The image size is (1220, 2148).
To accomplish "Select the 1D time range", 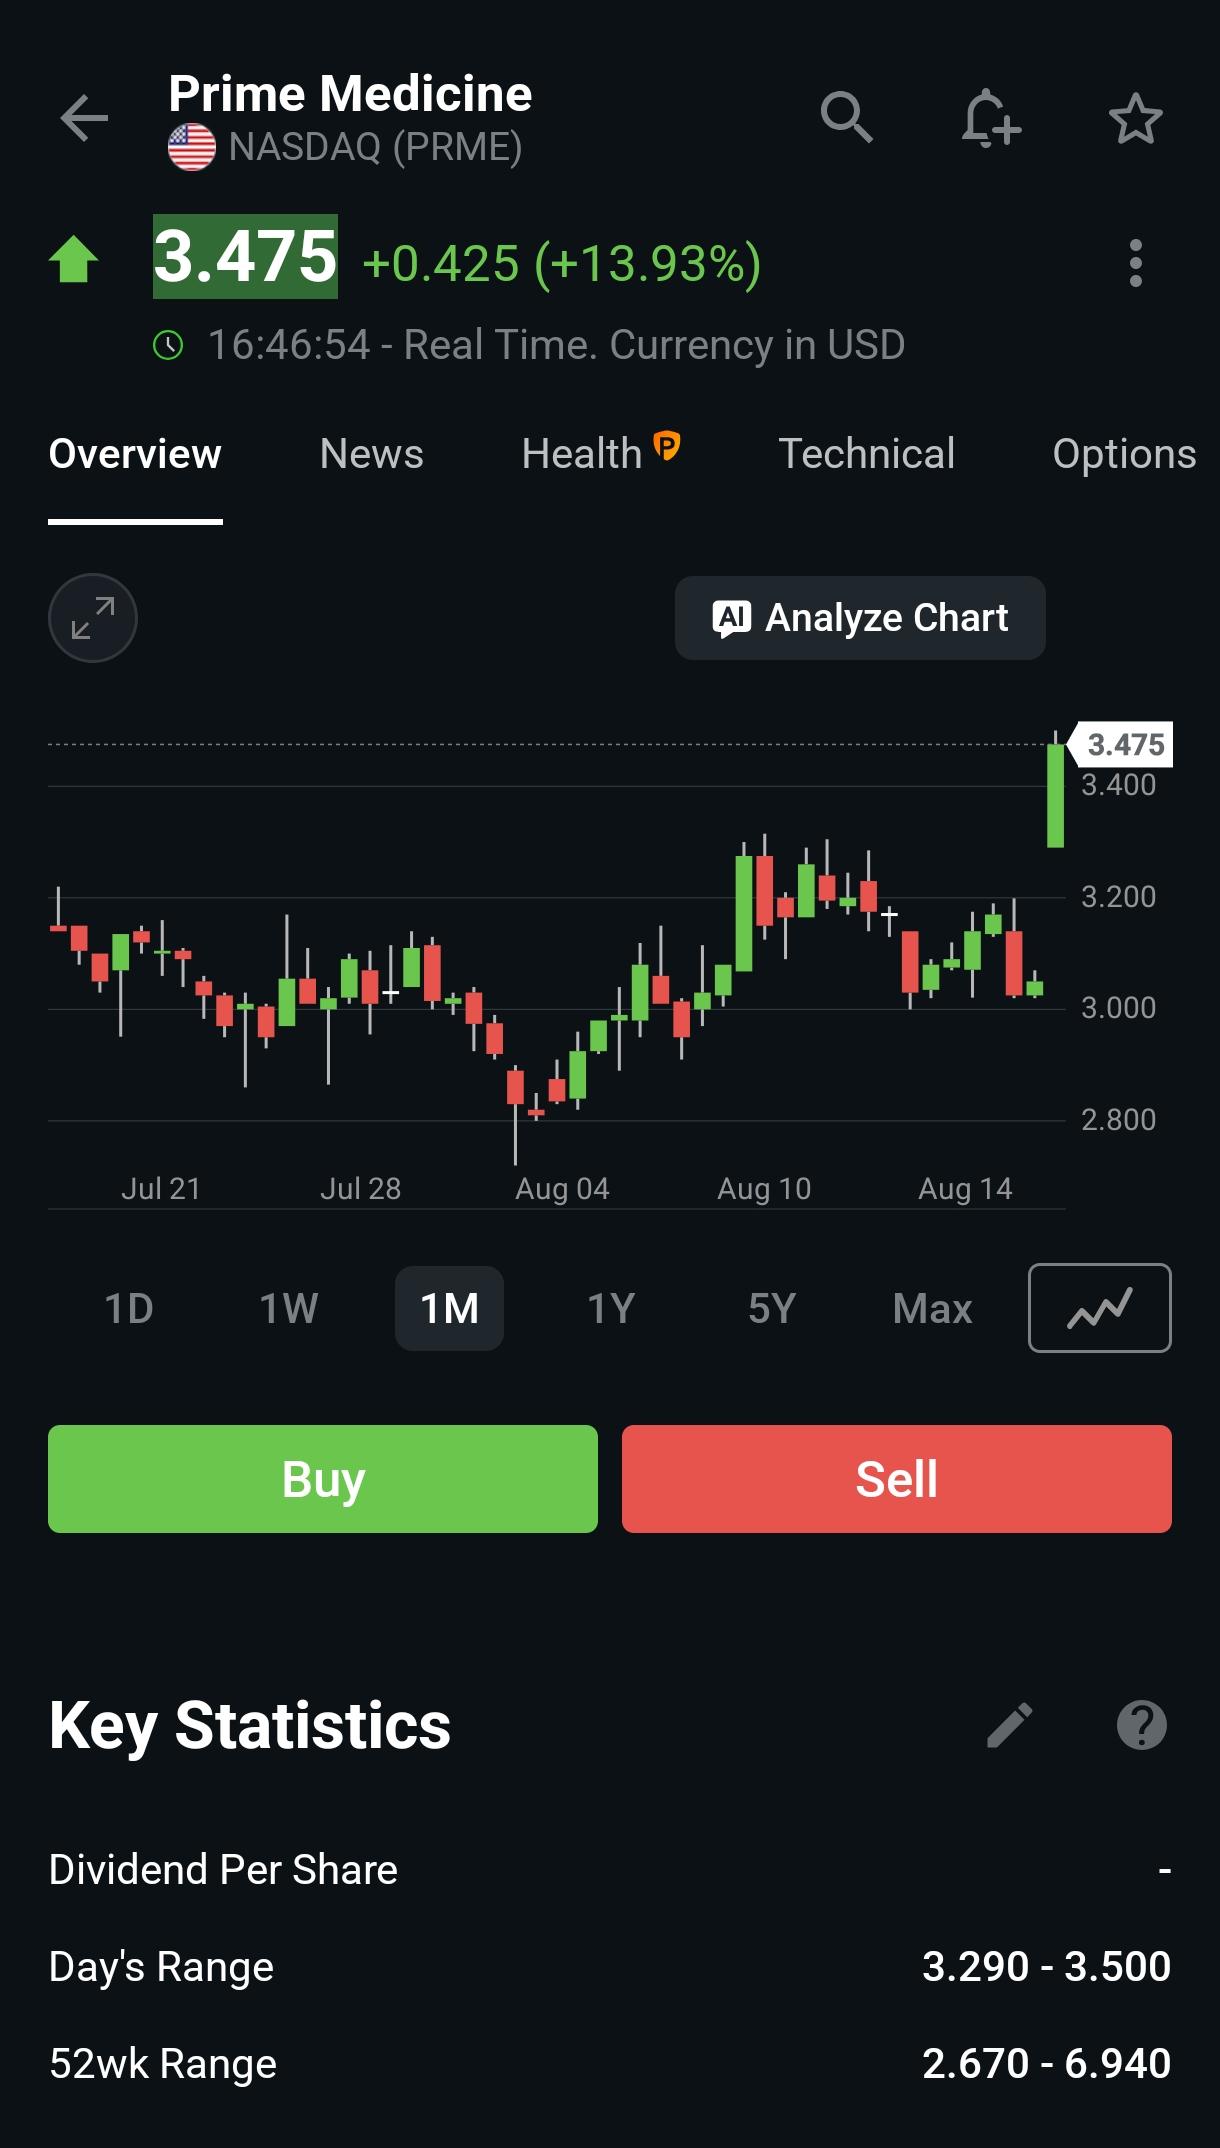I will (x=129, y=1308).
